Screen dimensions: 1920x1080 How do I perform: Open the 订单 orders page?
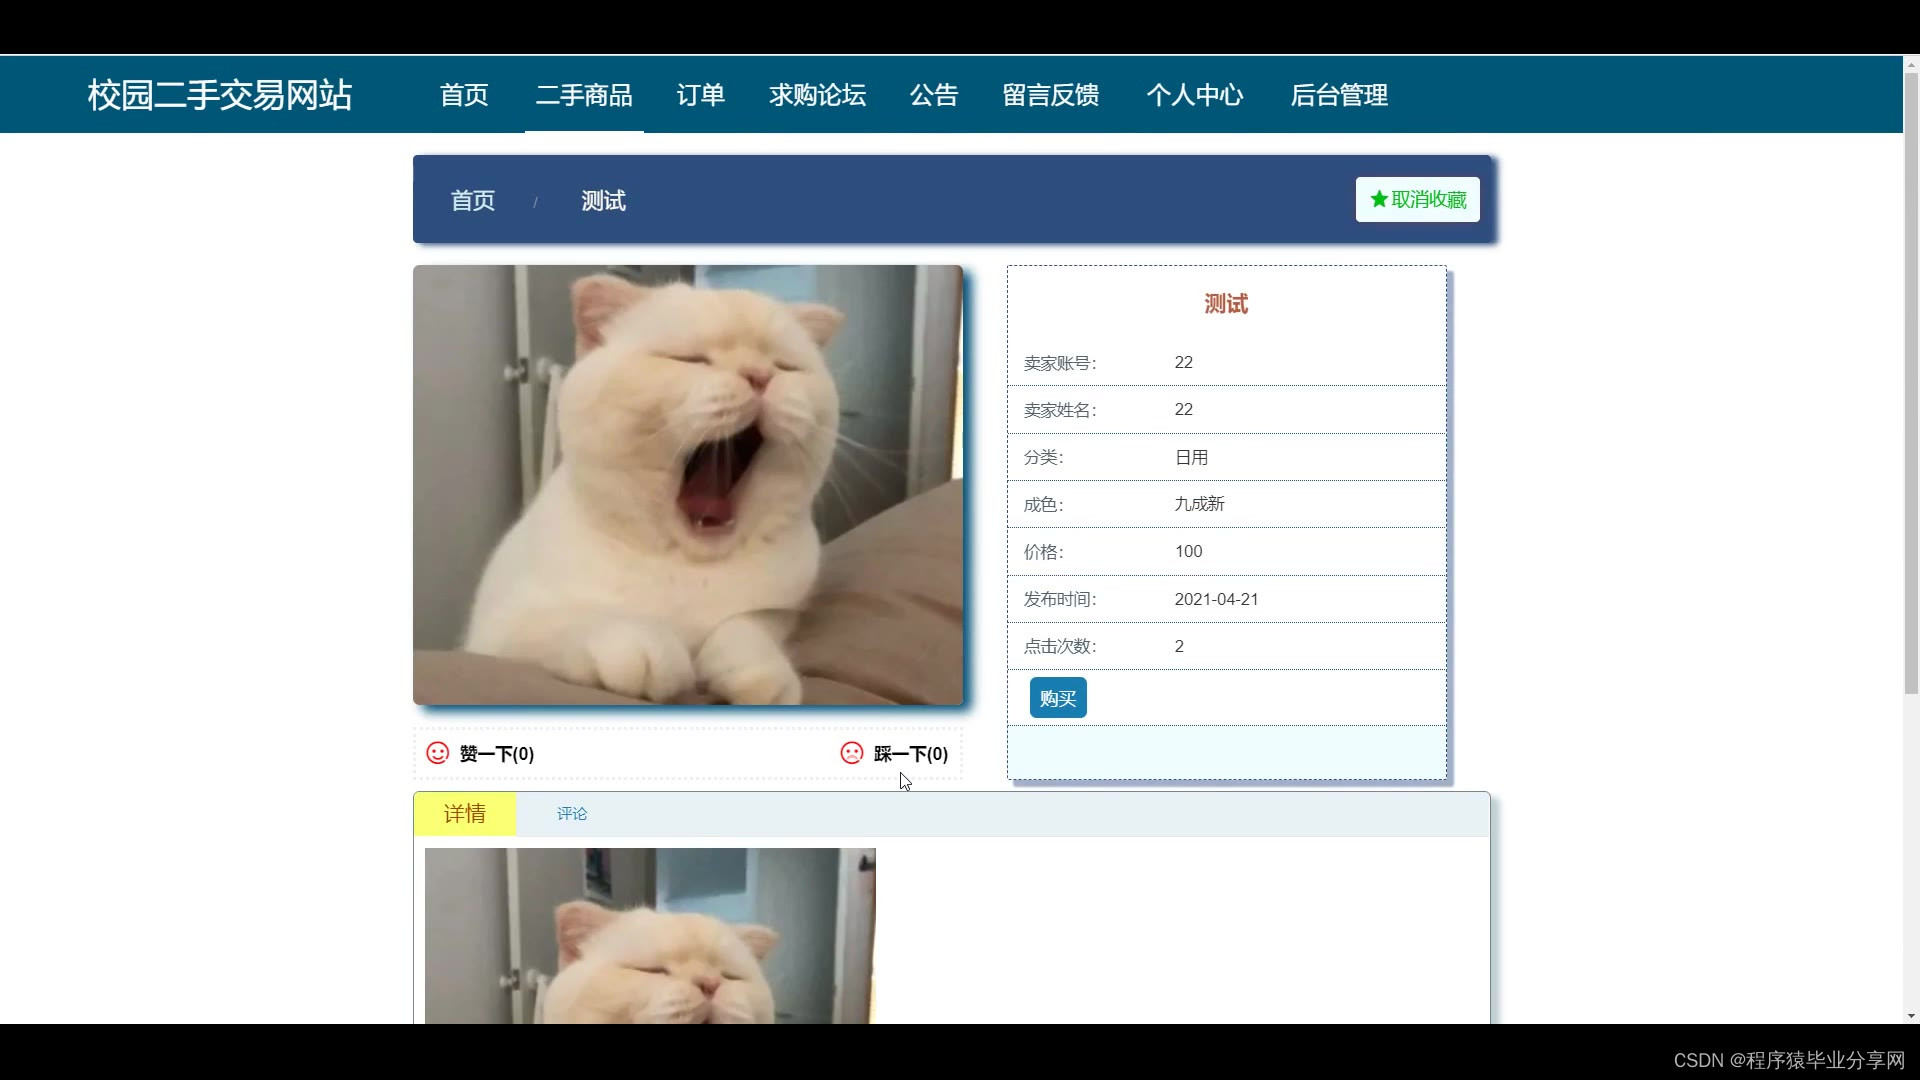pyautogui.click(x=700, y=95)
